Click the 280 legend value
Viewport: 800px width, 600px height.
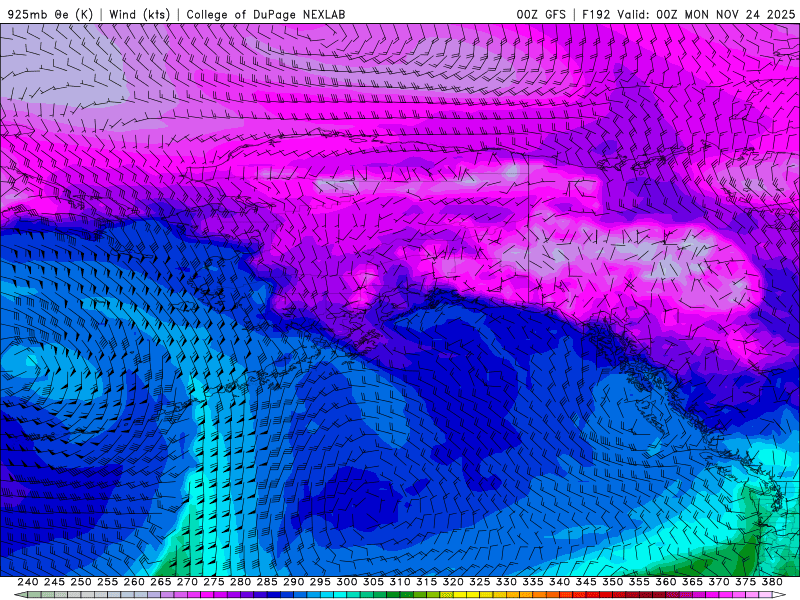pos(240,582)
